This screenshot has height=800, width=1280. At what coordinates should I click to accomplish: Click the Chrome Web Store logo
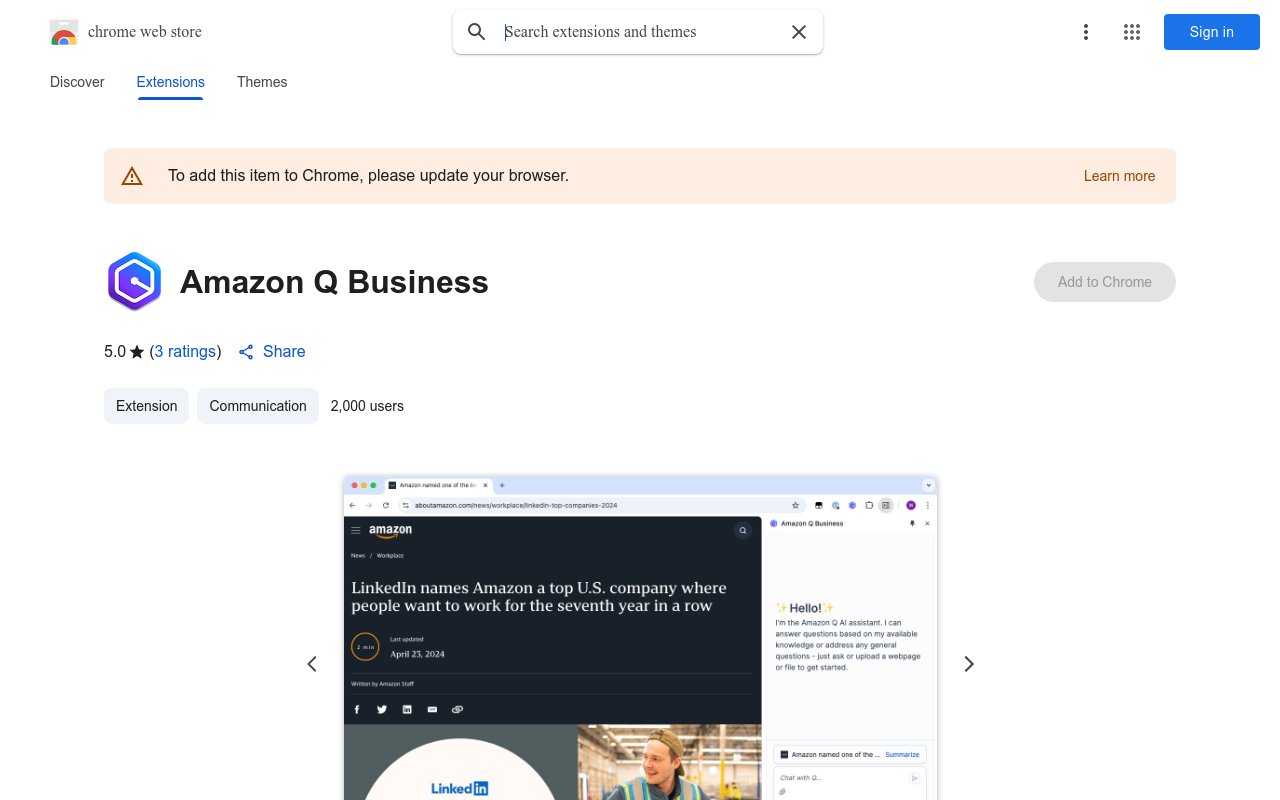(64, 32)
